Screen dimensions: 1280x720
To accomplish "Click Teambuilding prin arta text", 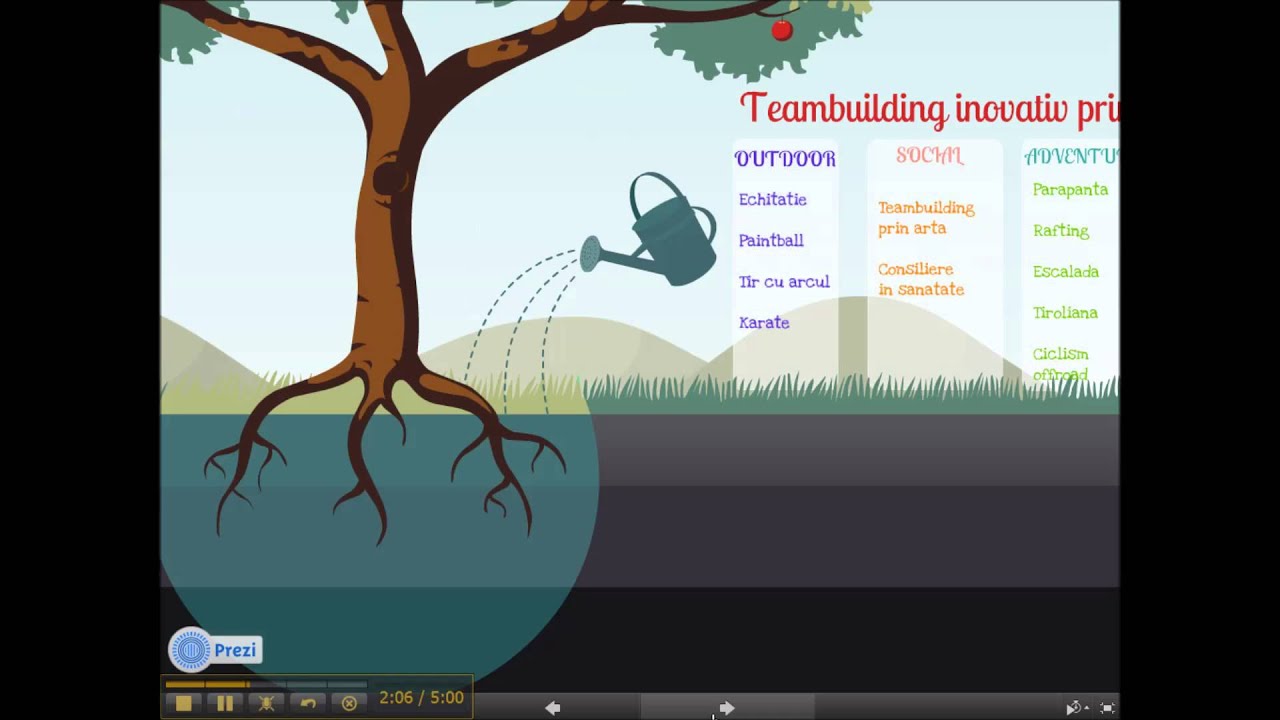I will (926, 218).
